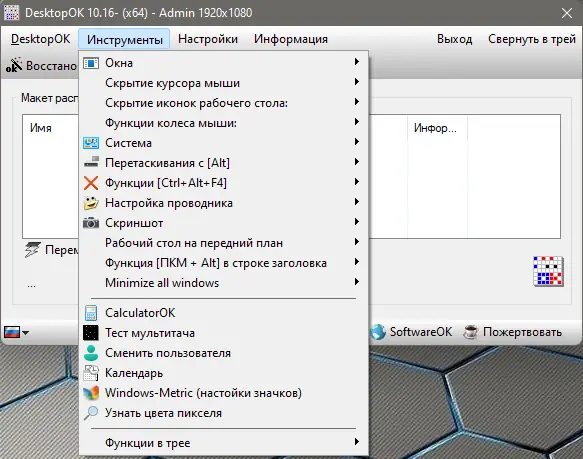
Task: Click the Имя column header
Action: pos(41,128)
